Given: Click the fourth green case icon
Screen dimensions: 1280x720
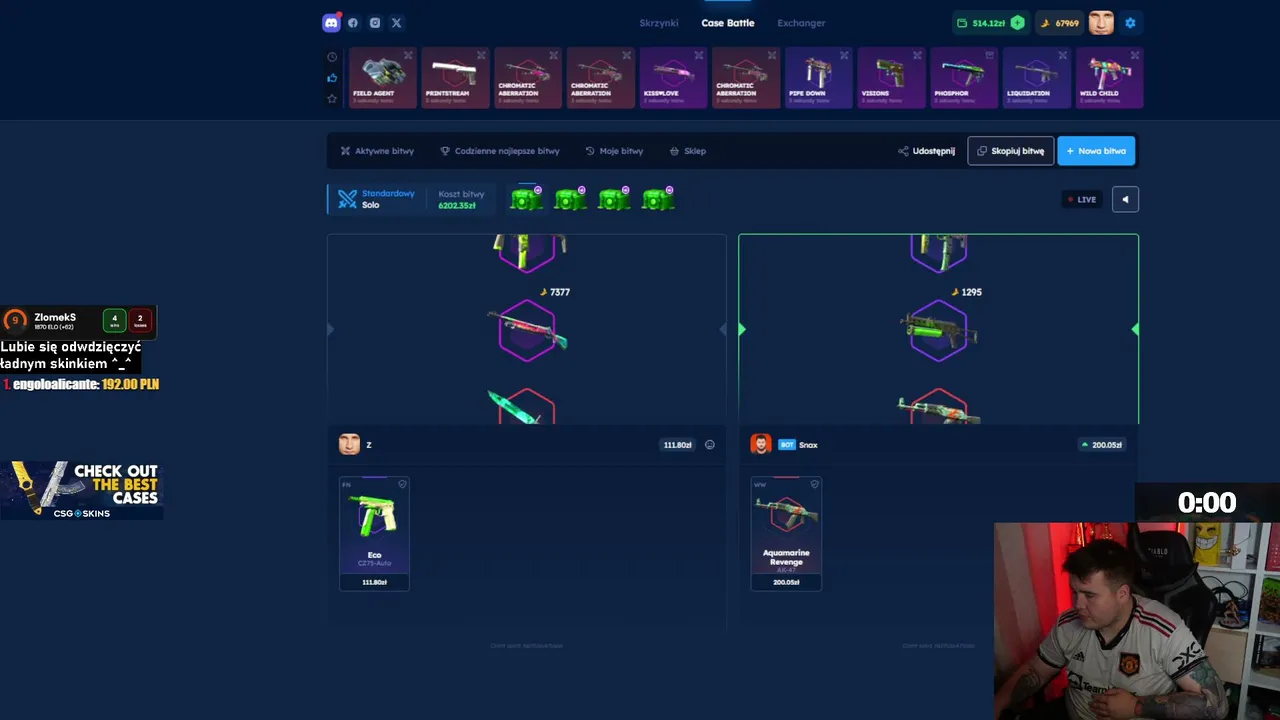Looking at the screenshot, I should (x=658, y=199).
